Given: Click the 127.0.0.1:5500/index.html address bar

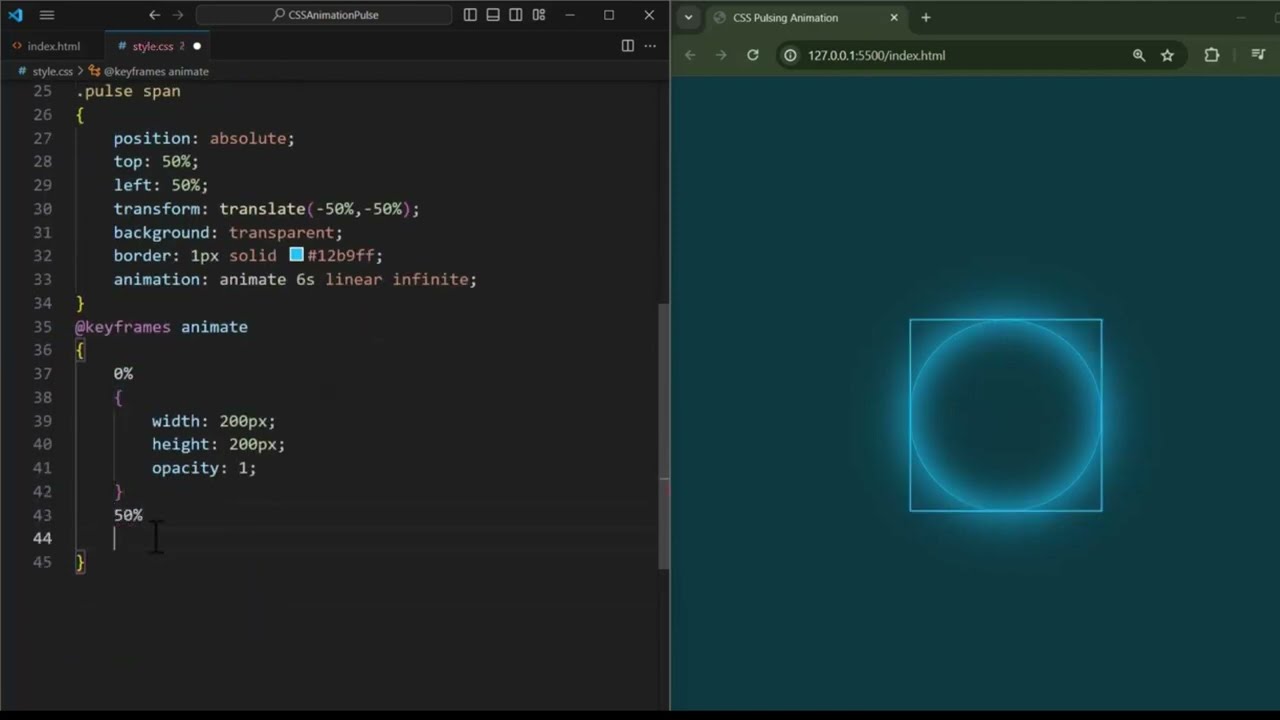Looking at the screenshot, I should coord(876,55).
